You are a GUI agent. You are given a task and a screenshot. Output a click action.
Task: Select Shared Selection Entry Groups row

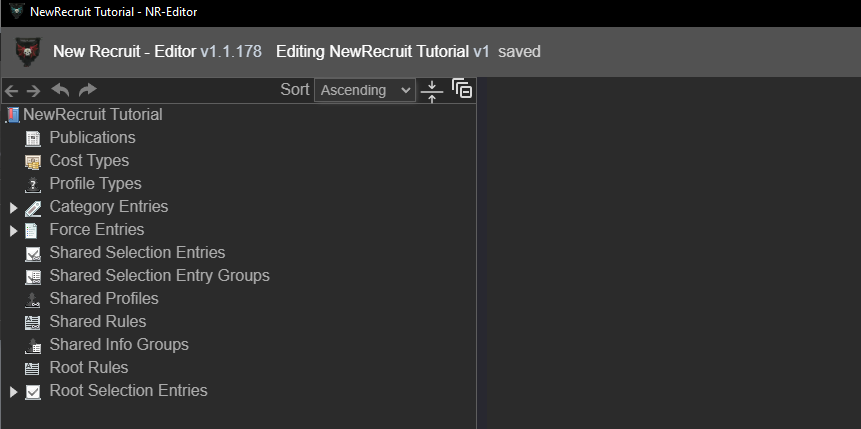point(159,276)
